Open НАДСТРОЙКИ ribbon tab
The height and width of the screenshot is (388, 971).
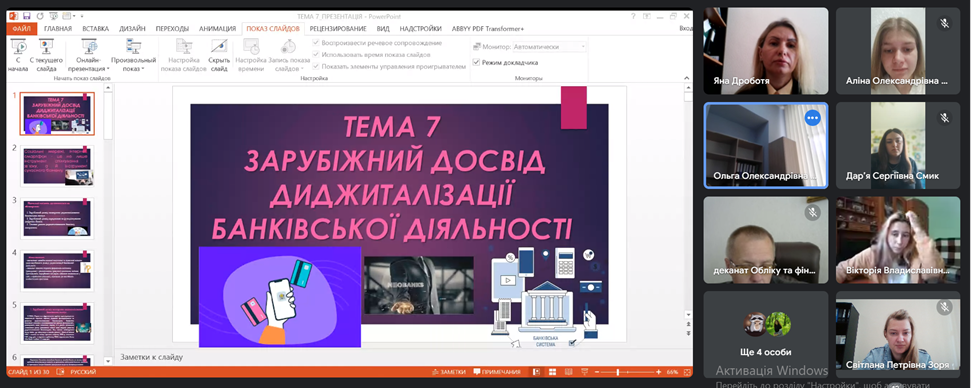420,28
